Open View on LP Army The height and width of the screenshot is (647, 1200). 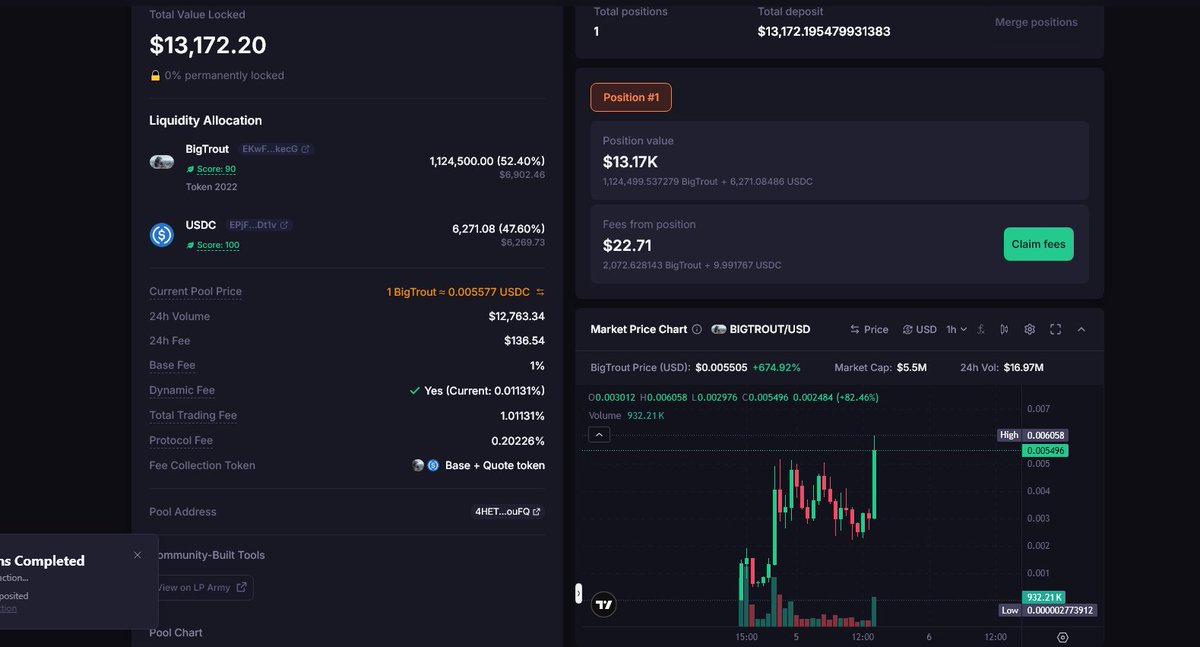201,588
